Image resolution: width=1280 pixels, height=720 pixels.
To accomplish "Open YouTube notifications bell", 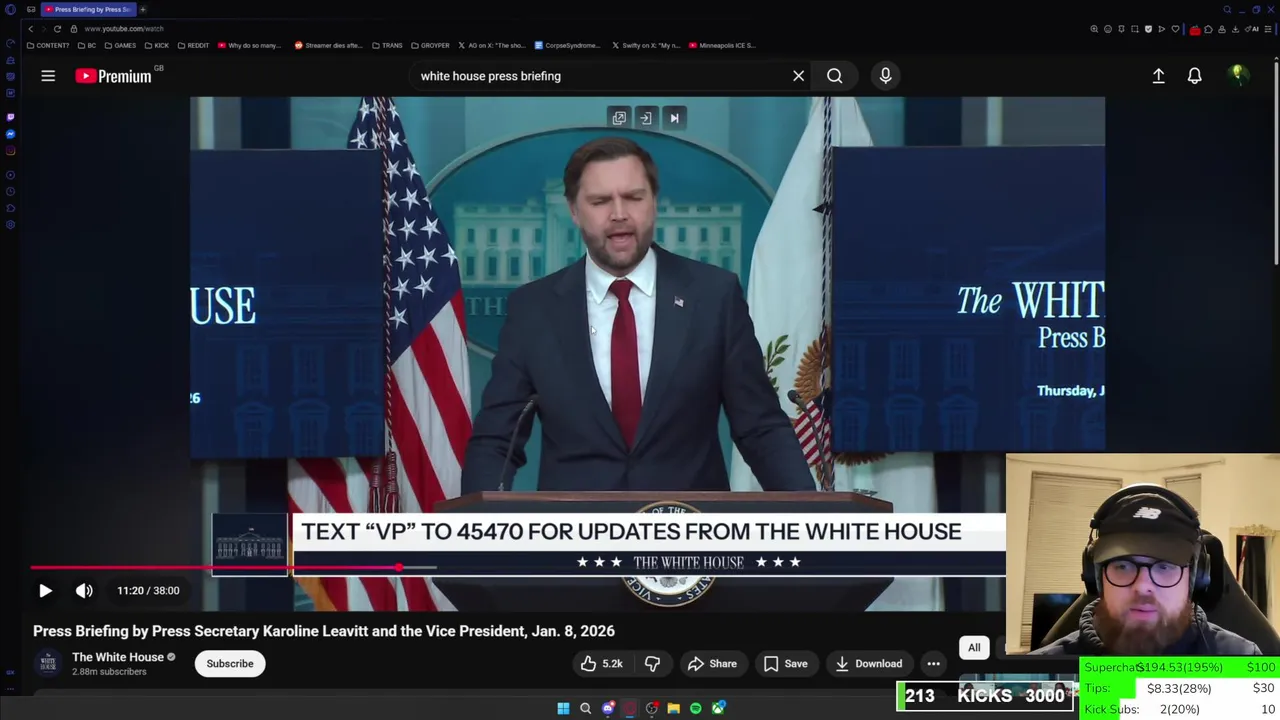I will click(1194, 76).
